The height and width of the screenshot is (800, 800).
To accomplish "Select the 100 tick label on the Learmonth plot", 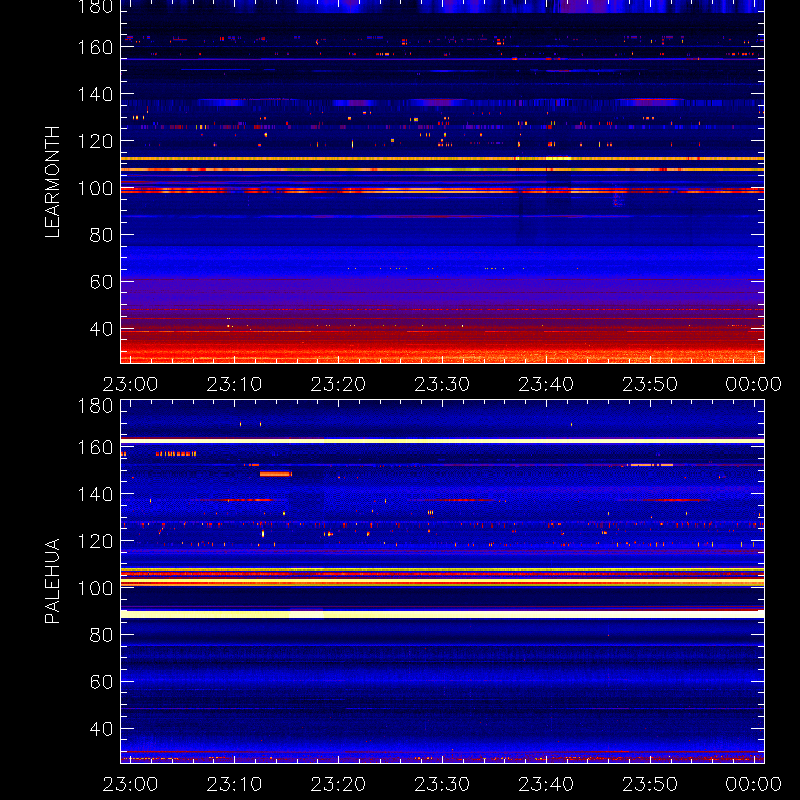I will pos(95,188).
